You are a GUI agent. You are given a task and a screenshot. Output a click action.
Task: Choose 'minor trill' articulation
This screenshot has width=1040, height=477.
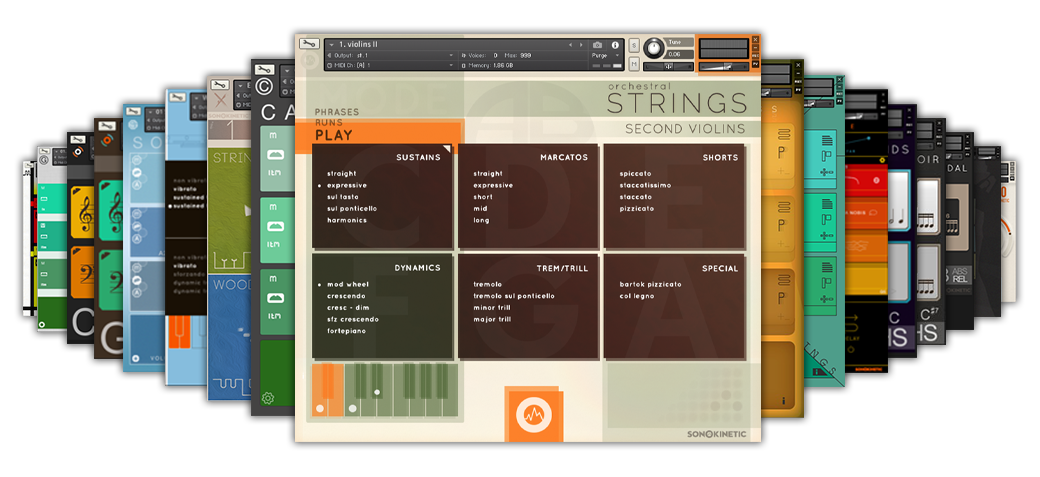493,308
